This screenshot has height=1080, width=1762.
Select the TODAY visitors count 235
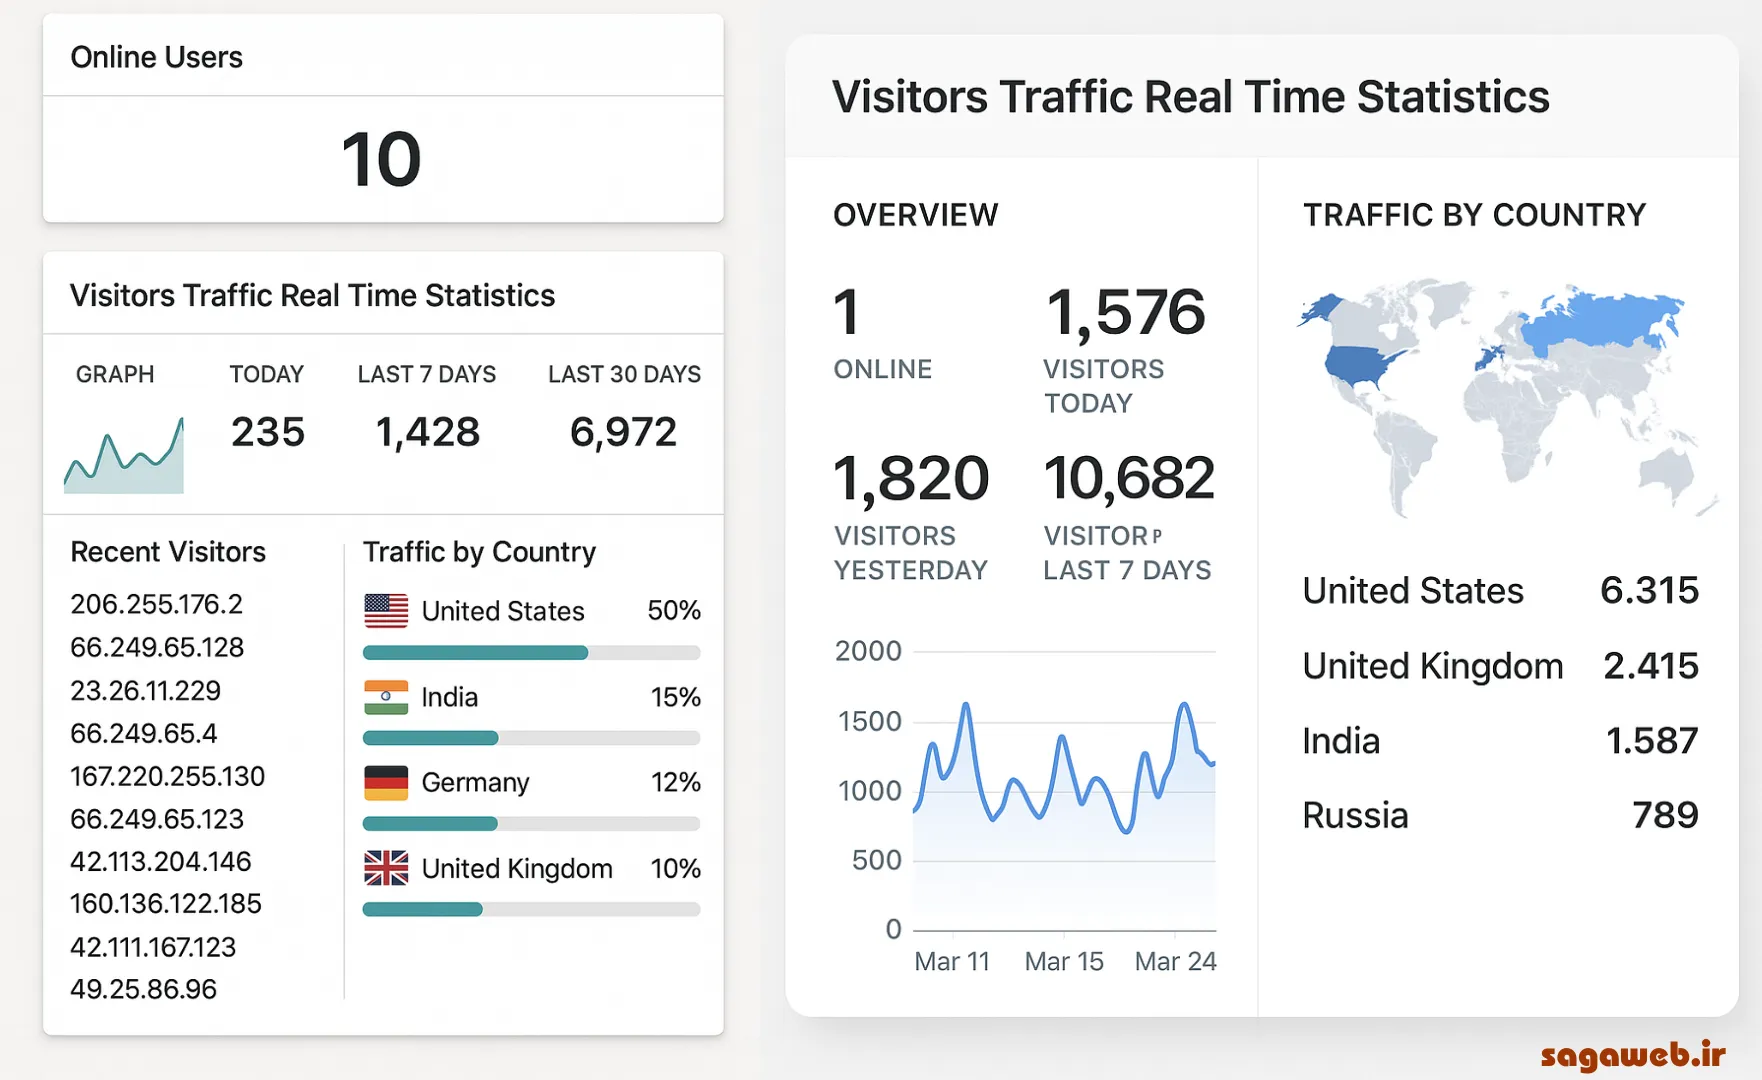coord(268,432)
